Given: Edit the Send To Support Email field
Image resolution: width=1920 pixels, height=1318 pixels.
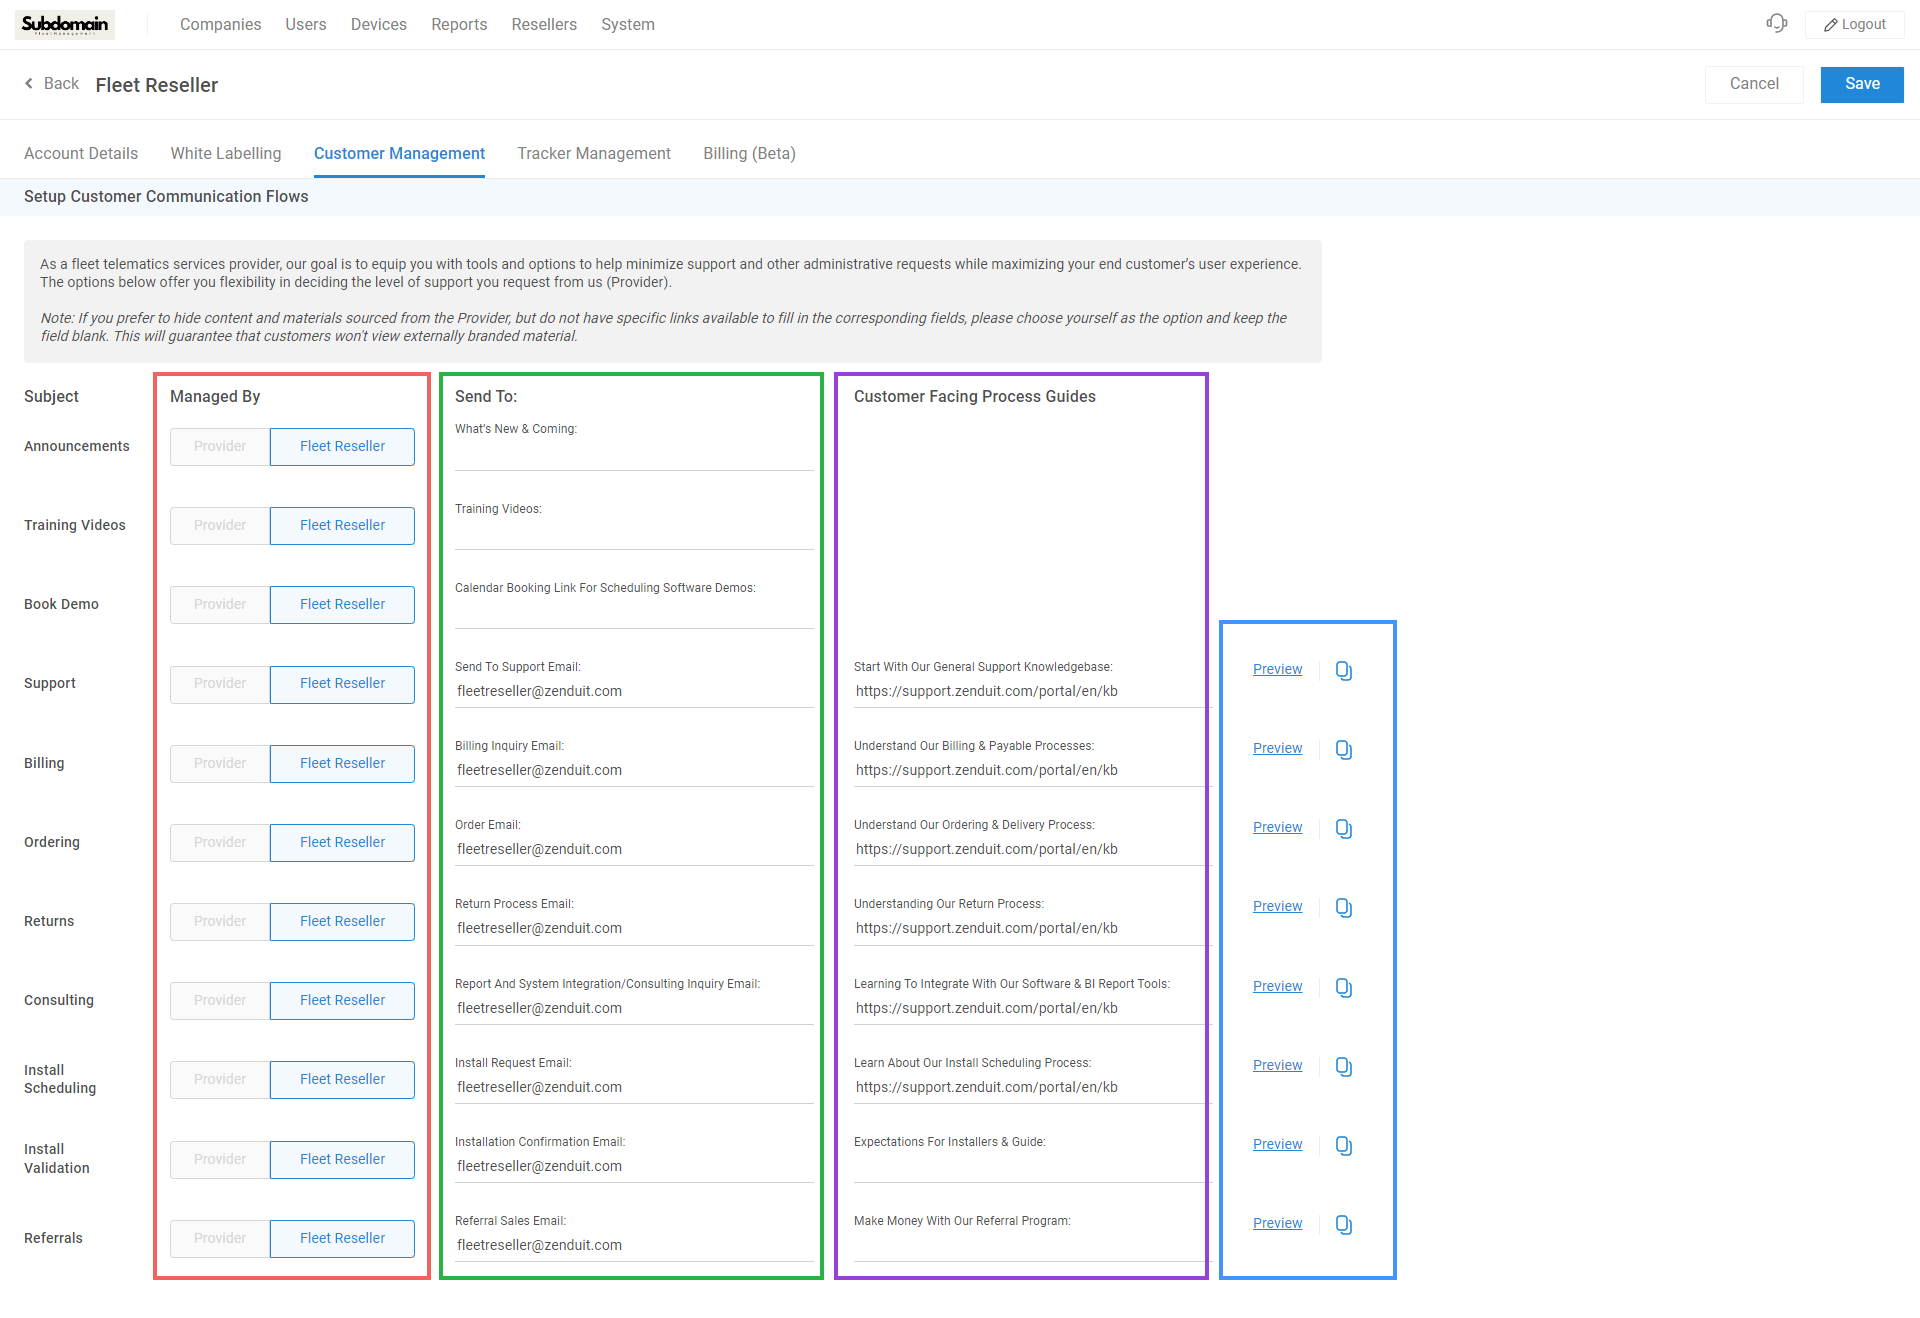Looking at the screenshot, I should pos(633,692).
